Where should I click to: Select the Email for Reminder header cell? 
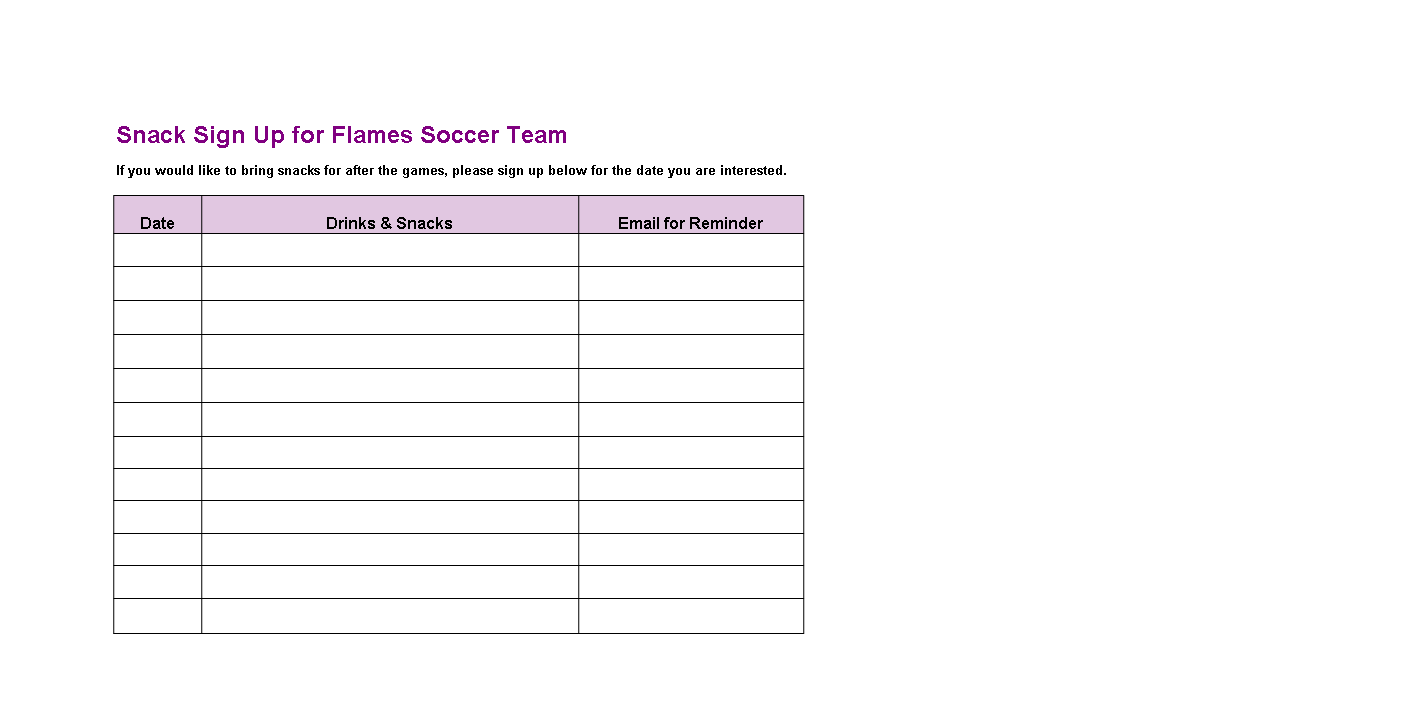(x=691, y=215)
